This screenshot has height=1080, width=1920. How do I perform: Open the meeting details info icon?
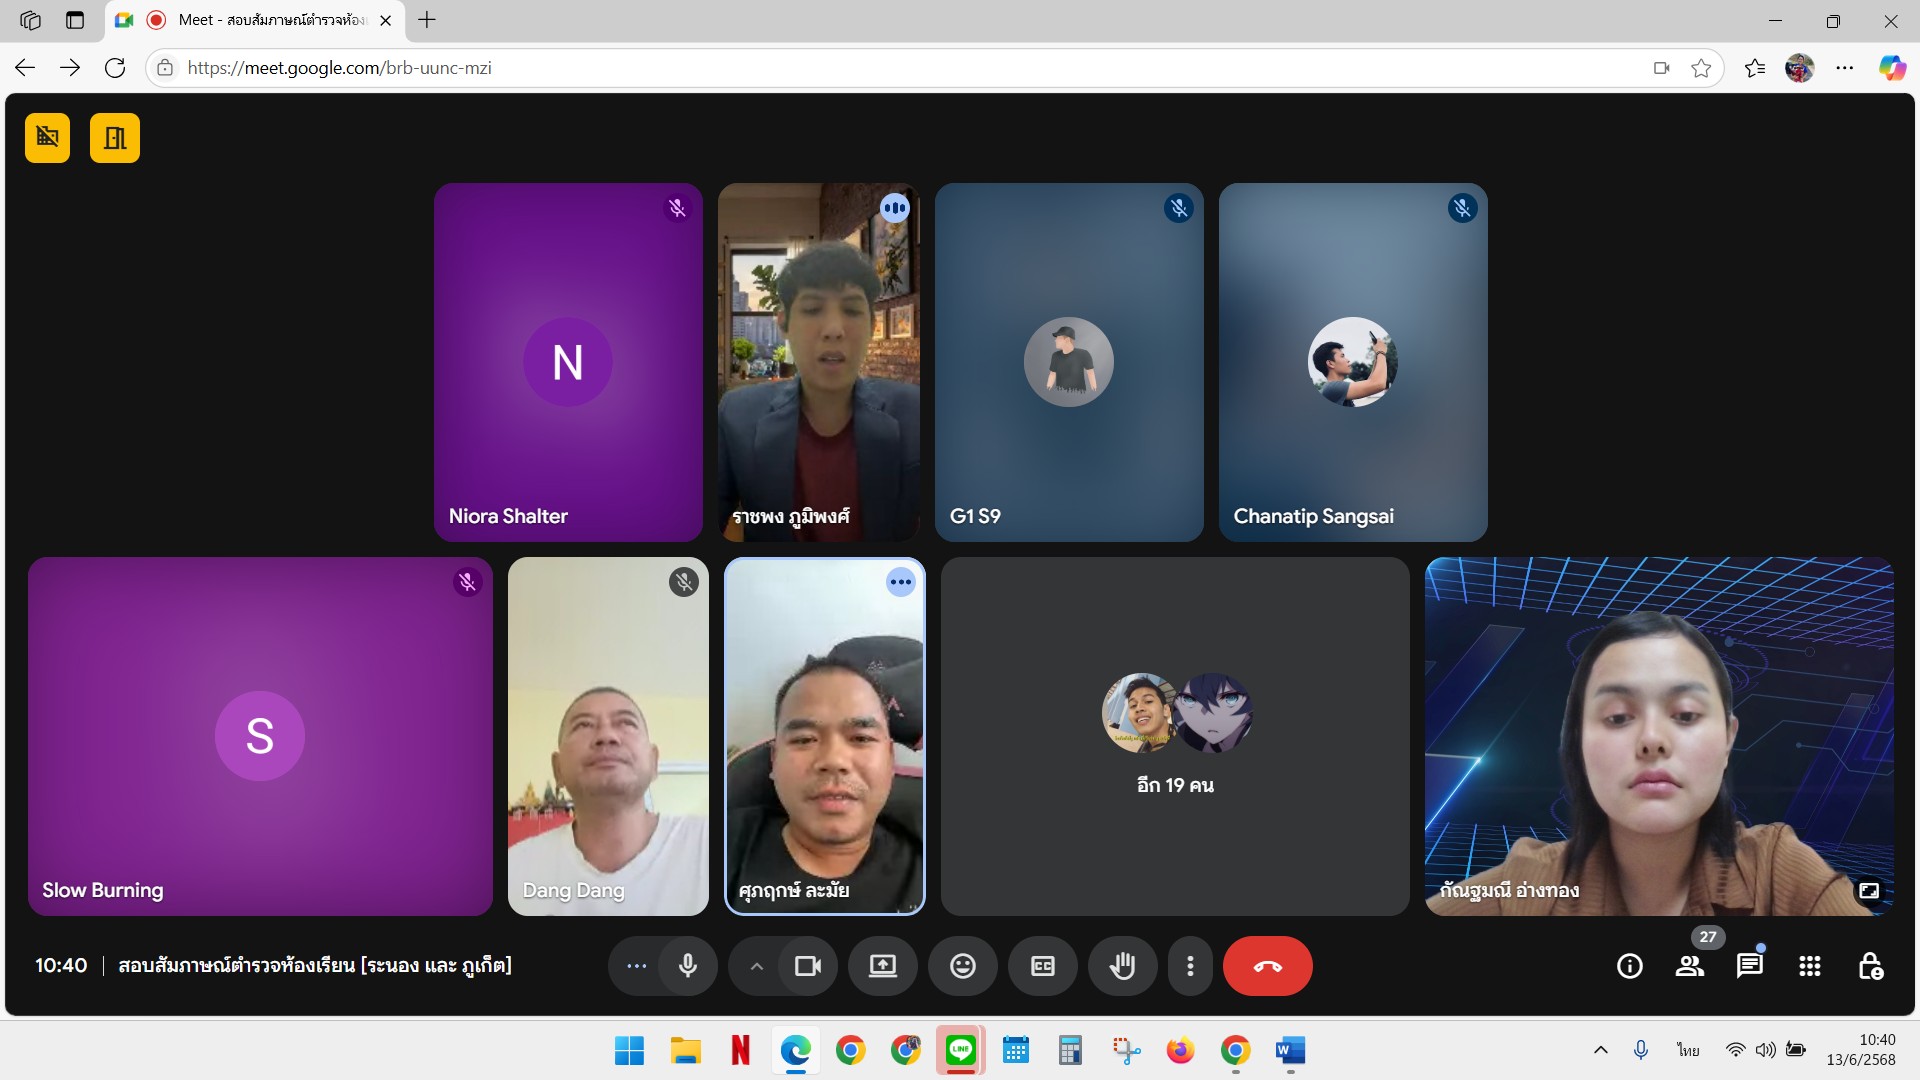(1629, 966)
